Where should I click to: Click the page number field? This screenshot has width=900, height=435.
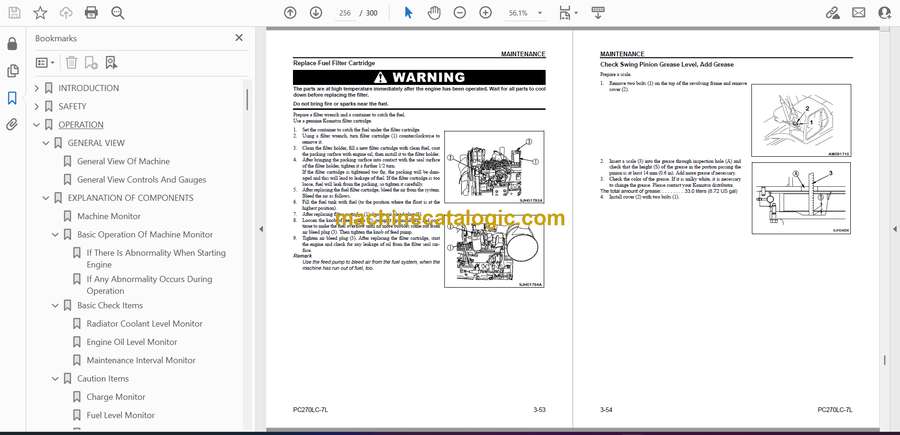coord(345,13)
